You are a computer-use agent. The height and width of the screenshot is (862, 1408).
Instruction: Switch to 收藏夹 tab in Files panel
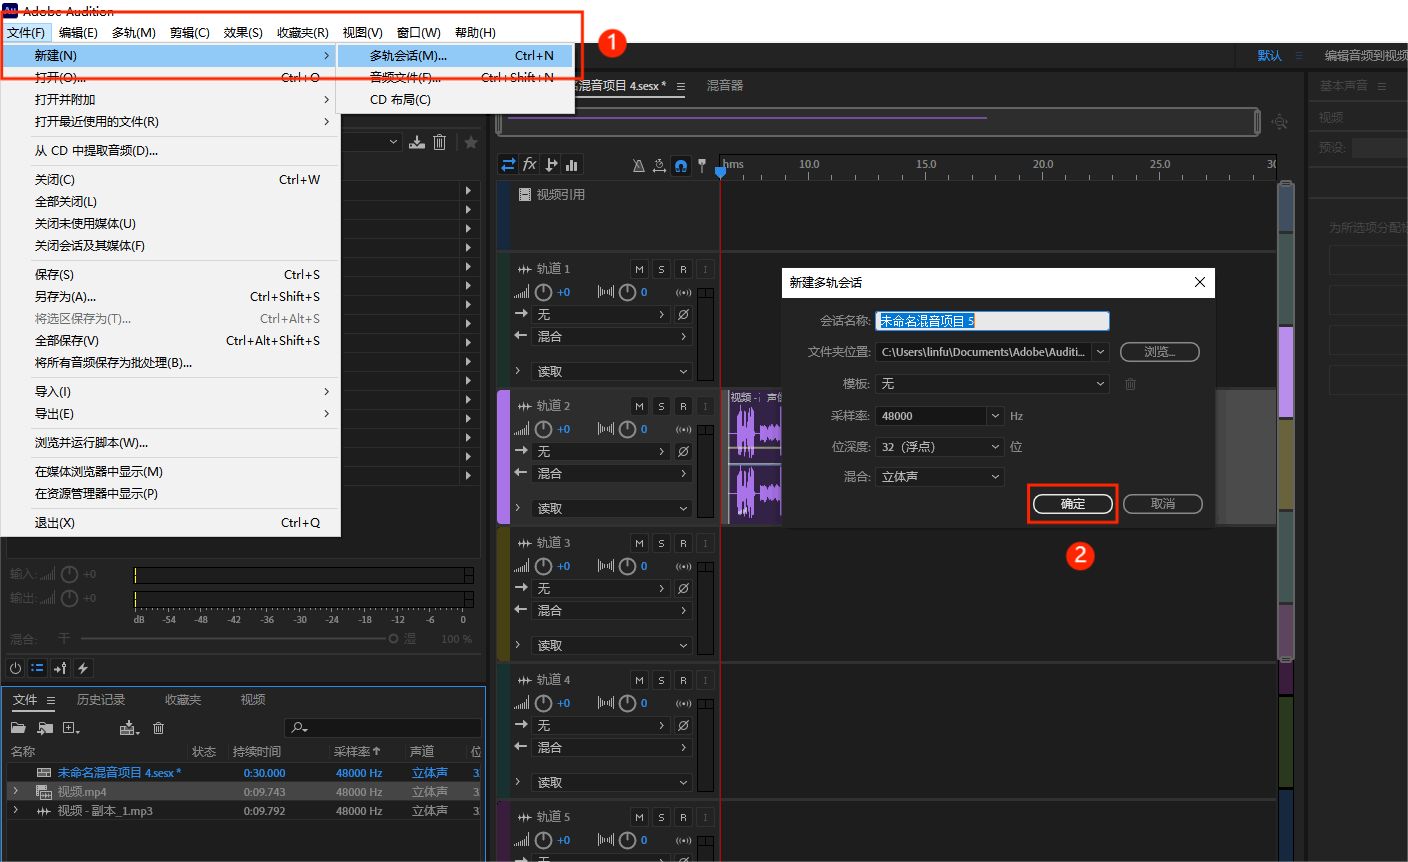tap(183, 700)
